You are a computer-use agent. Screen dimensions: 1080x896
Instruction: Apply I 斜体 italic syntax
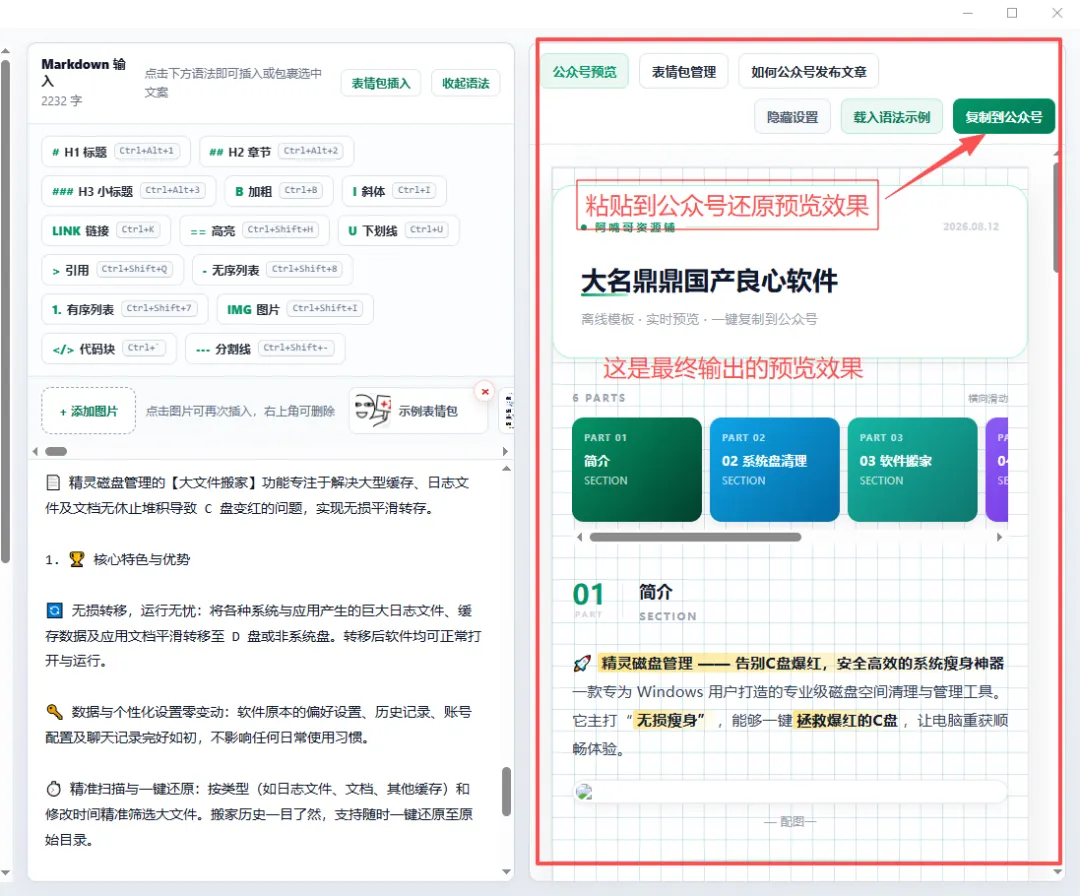point(394,191)
